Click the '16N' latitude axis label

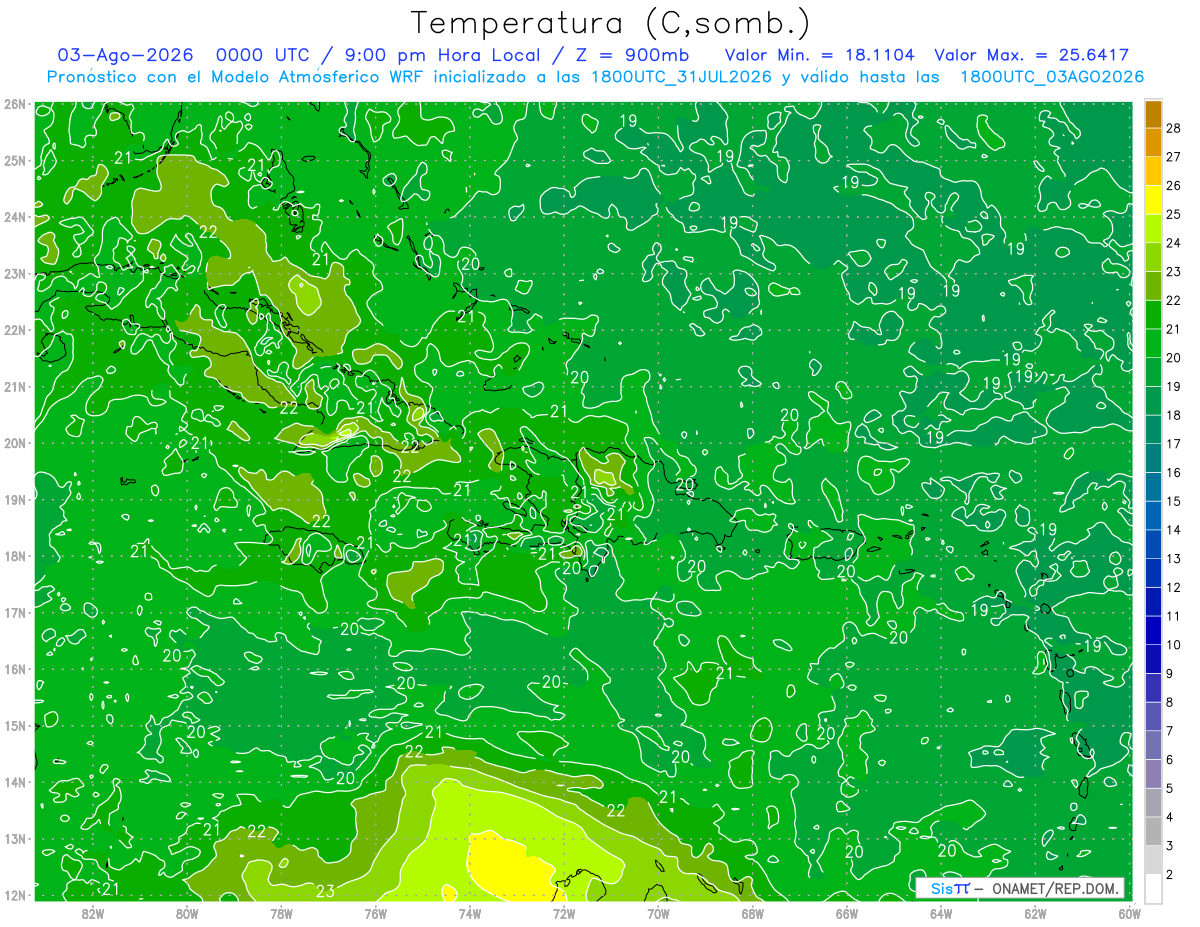click(x=15, y=669)
